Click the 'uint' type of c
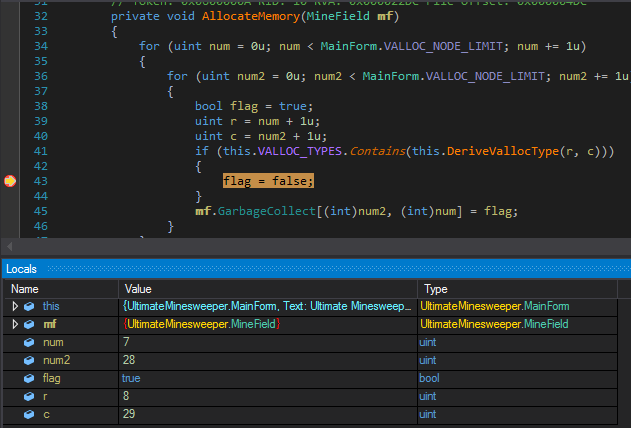The height and width of the screenshot is (428, 631). (427, 414)
